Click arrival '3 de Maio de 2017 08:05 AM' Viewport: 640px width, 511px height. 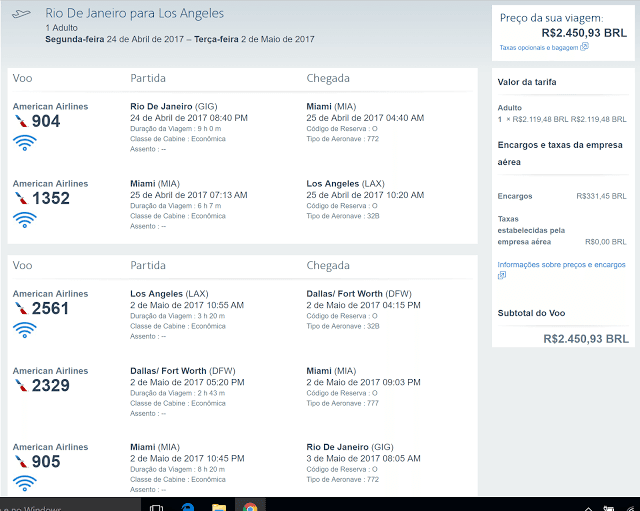click(363, 459)
